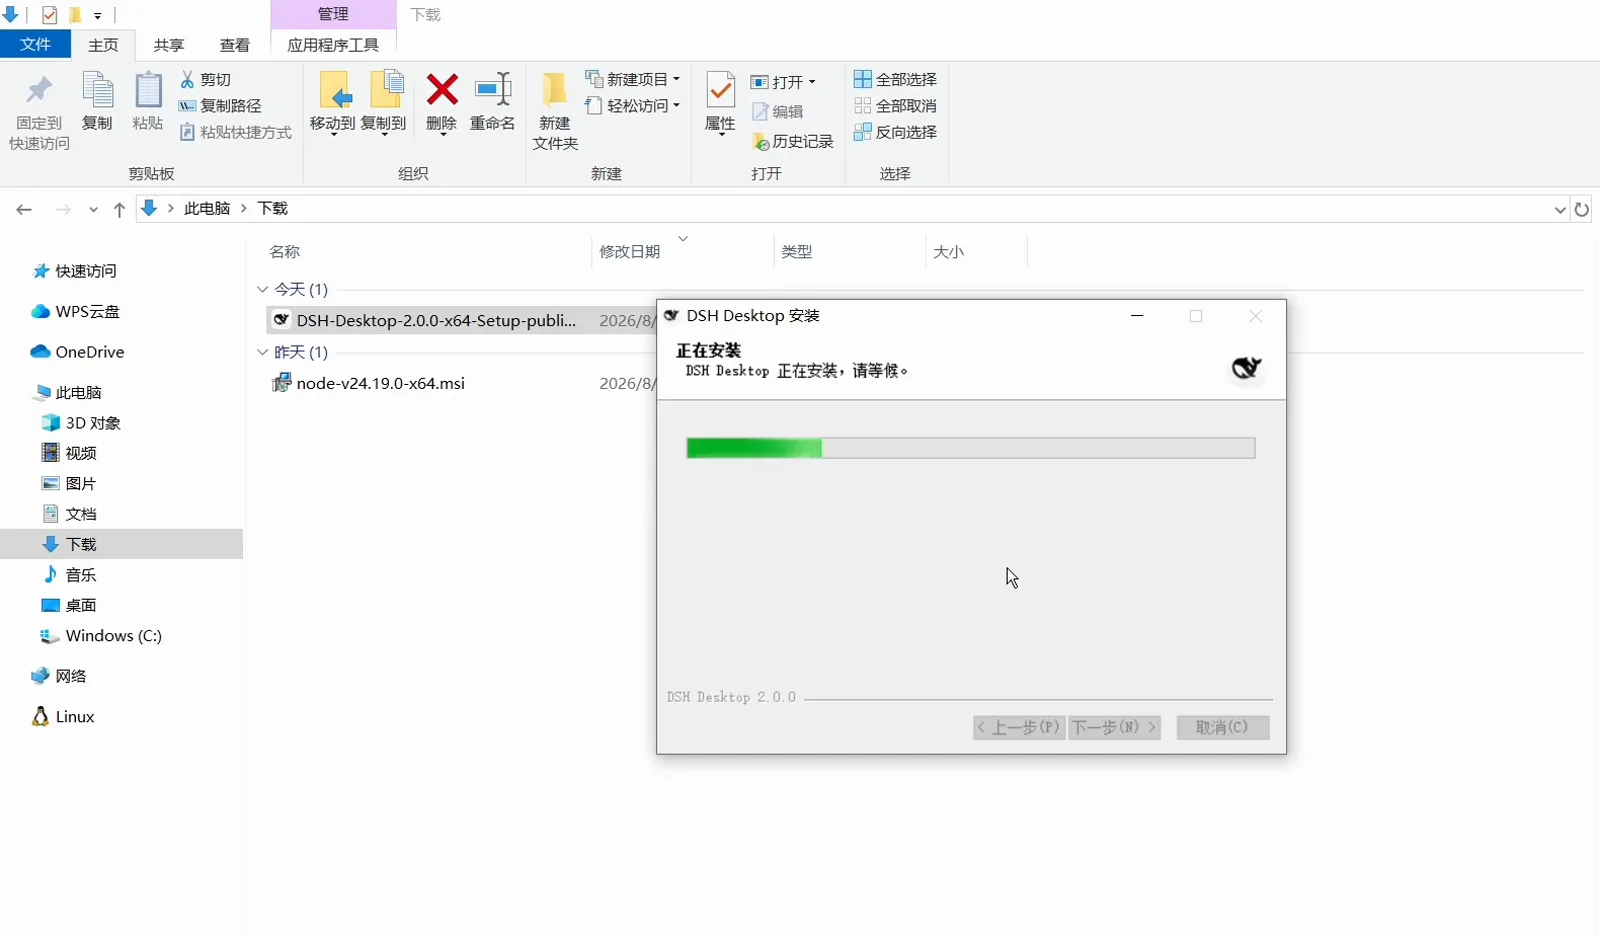The image size is (1600, 936).
Task: Collapse the 今天 (1) group
Action: (x=263, y=289)
